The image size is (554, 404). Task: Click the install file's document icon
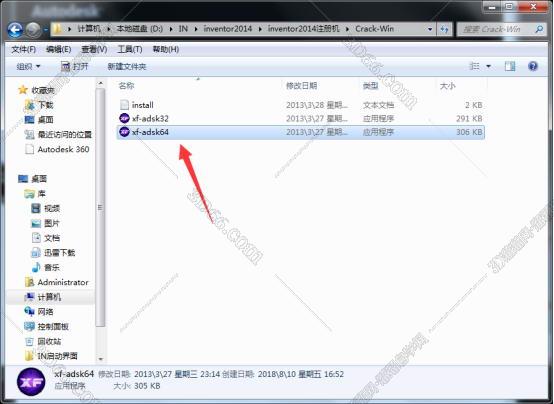(124, 105)
